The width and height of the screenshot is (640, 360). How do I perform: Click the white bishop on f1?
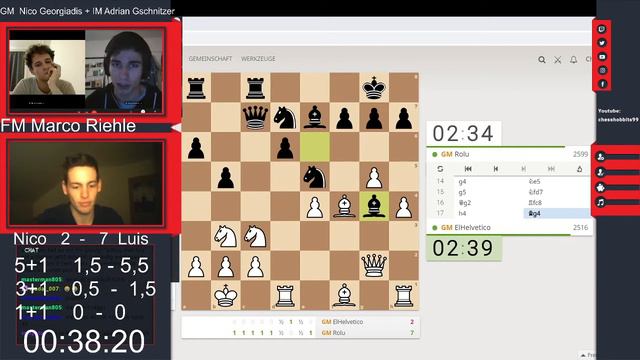[344, 295]
